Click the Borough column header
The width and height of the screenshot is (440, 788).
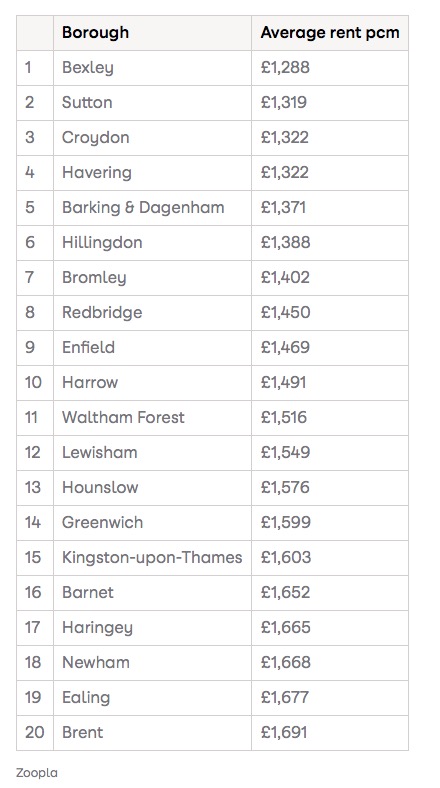pyautogui.click(x=152, y=33)
